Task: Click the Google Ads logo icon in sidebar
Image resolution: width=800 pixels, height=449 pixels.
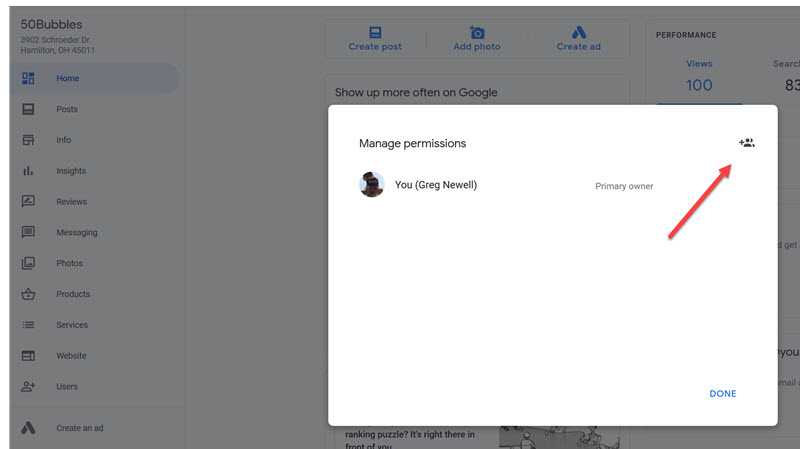Action: (28, 428)
